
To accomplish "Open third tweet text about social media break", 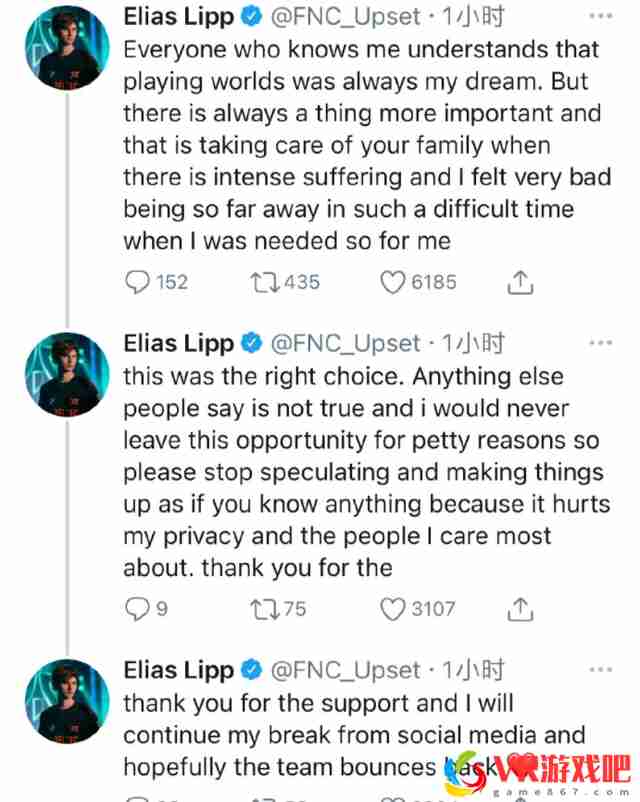I will point(354,735).
